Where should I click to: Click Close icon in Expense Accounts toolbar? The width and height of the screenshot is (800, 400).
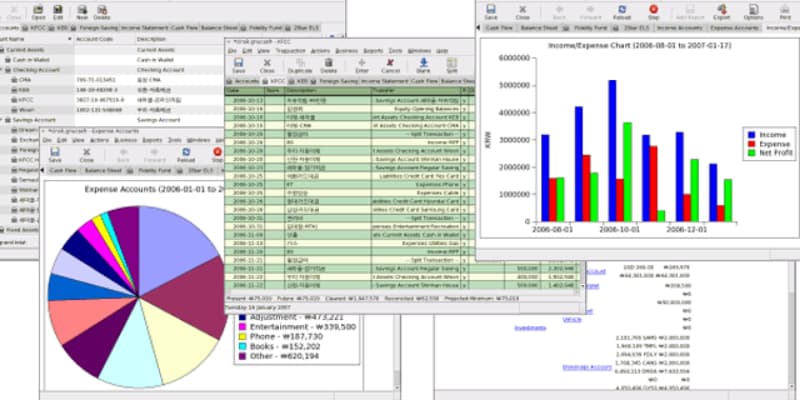(x=87, y=154)
